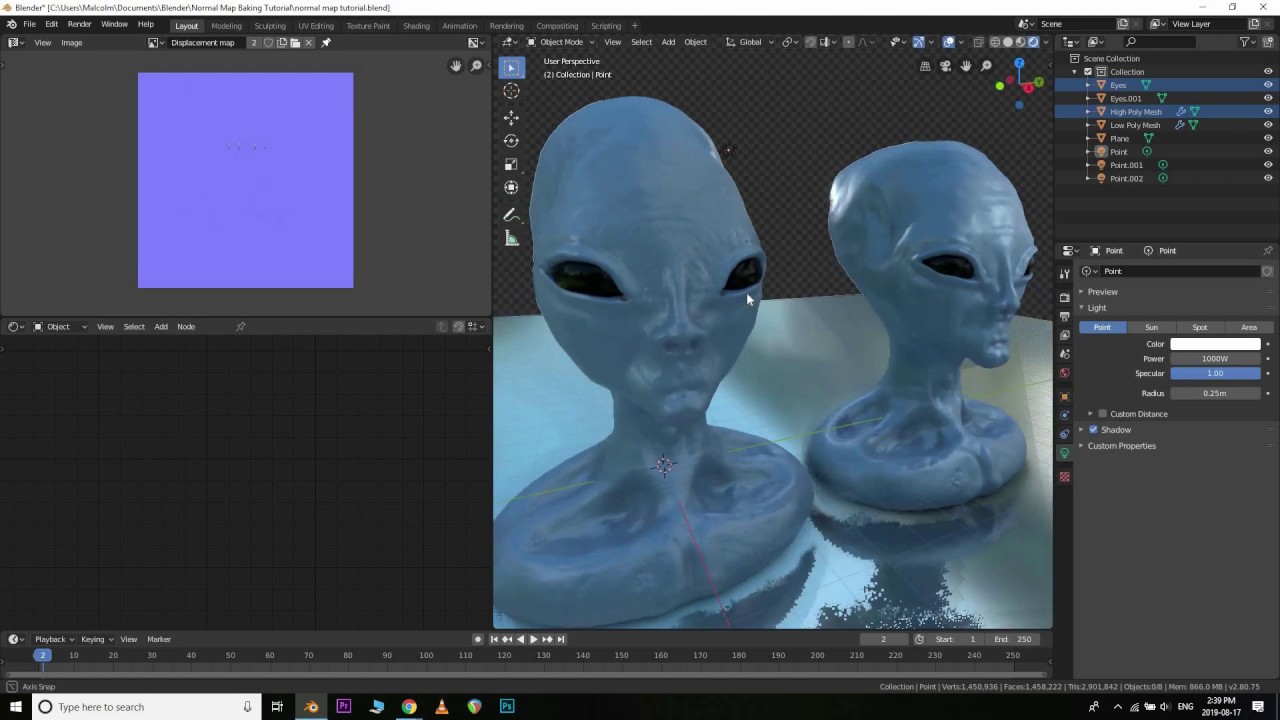This screenshot has width=1280, height=720.
Task: Choose the Move tool
Action: (x=511, y=117)
